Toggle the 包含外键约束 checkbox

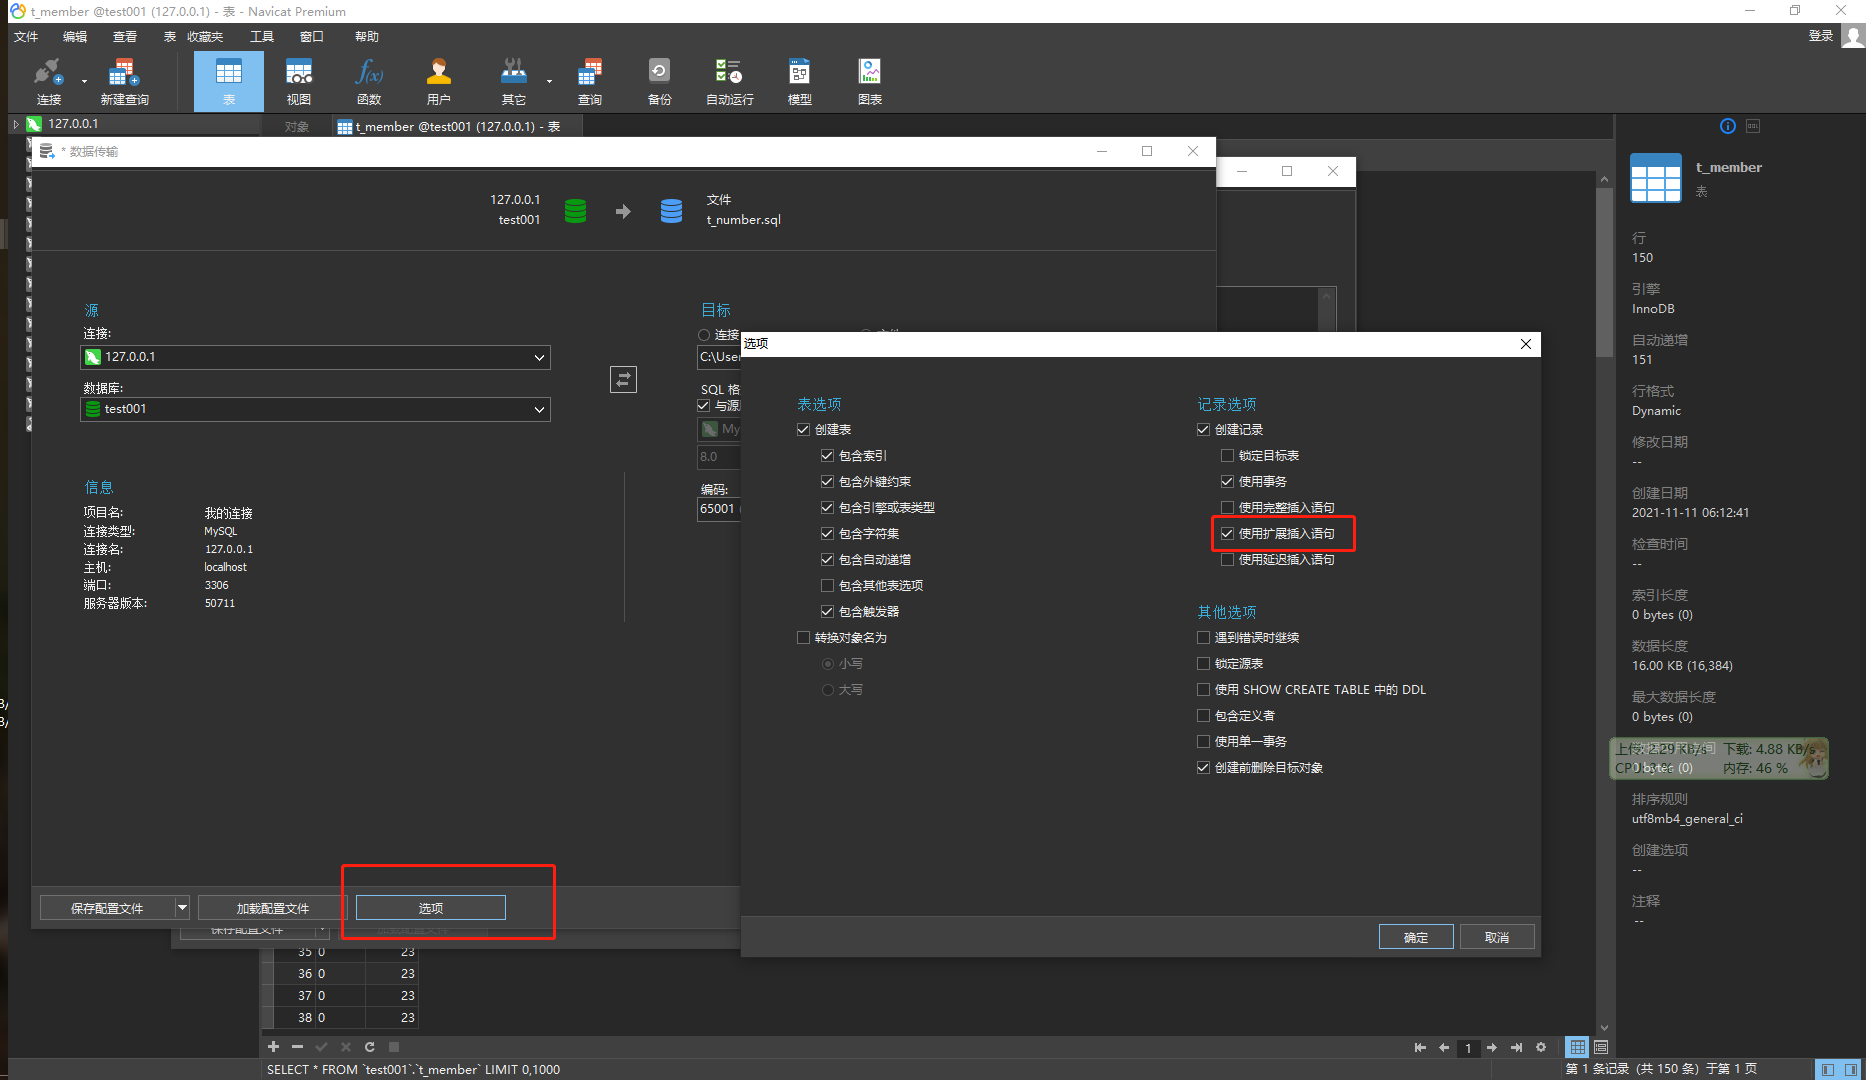tap(827, 482)
